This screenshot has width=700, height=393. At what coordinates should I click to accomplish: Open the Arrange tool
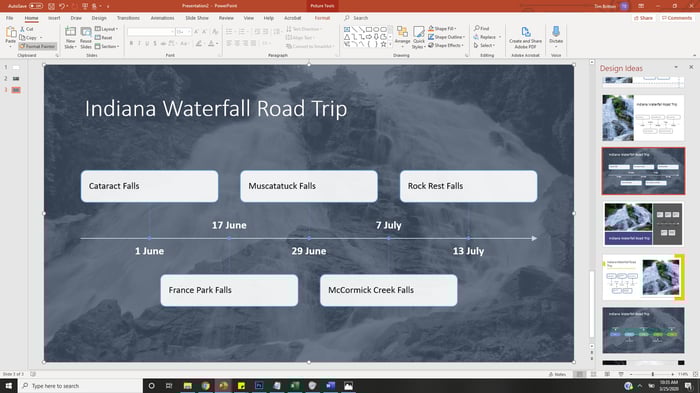pyautogui.click(x=402, y=36)
